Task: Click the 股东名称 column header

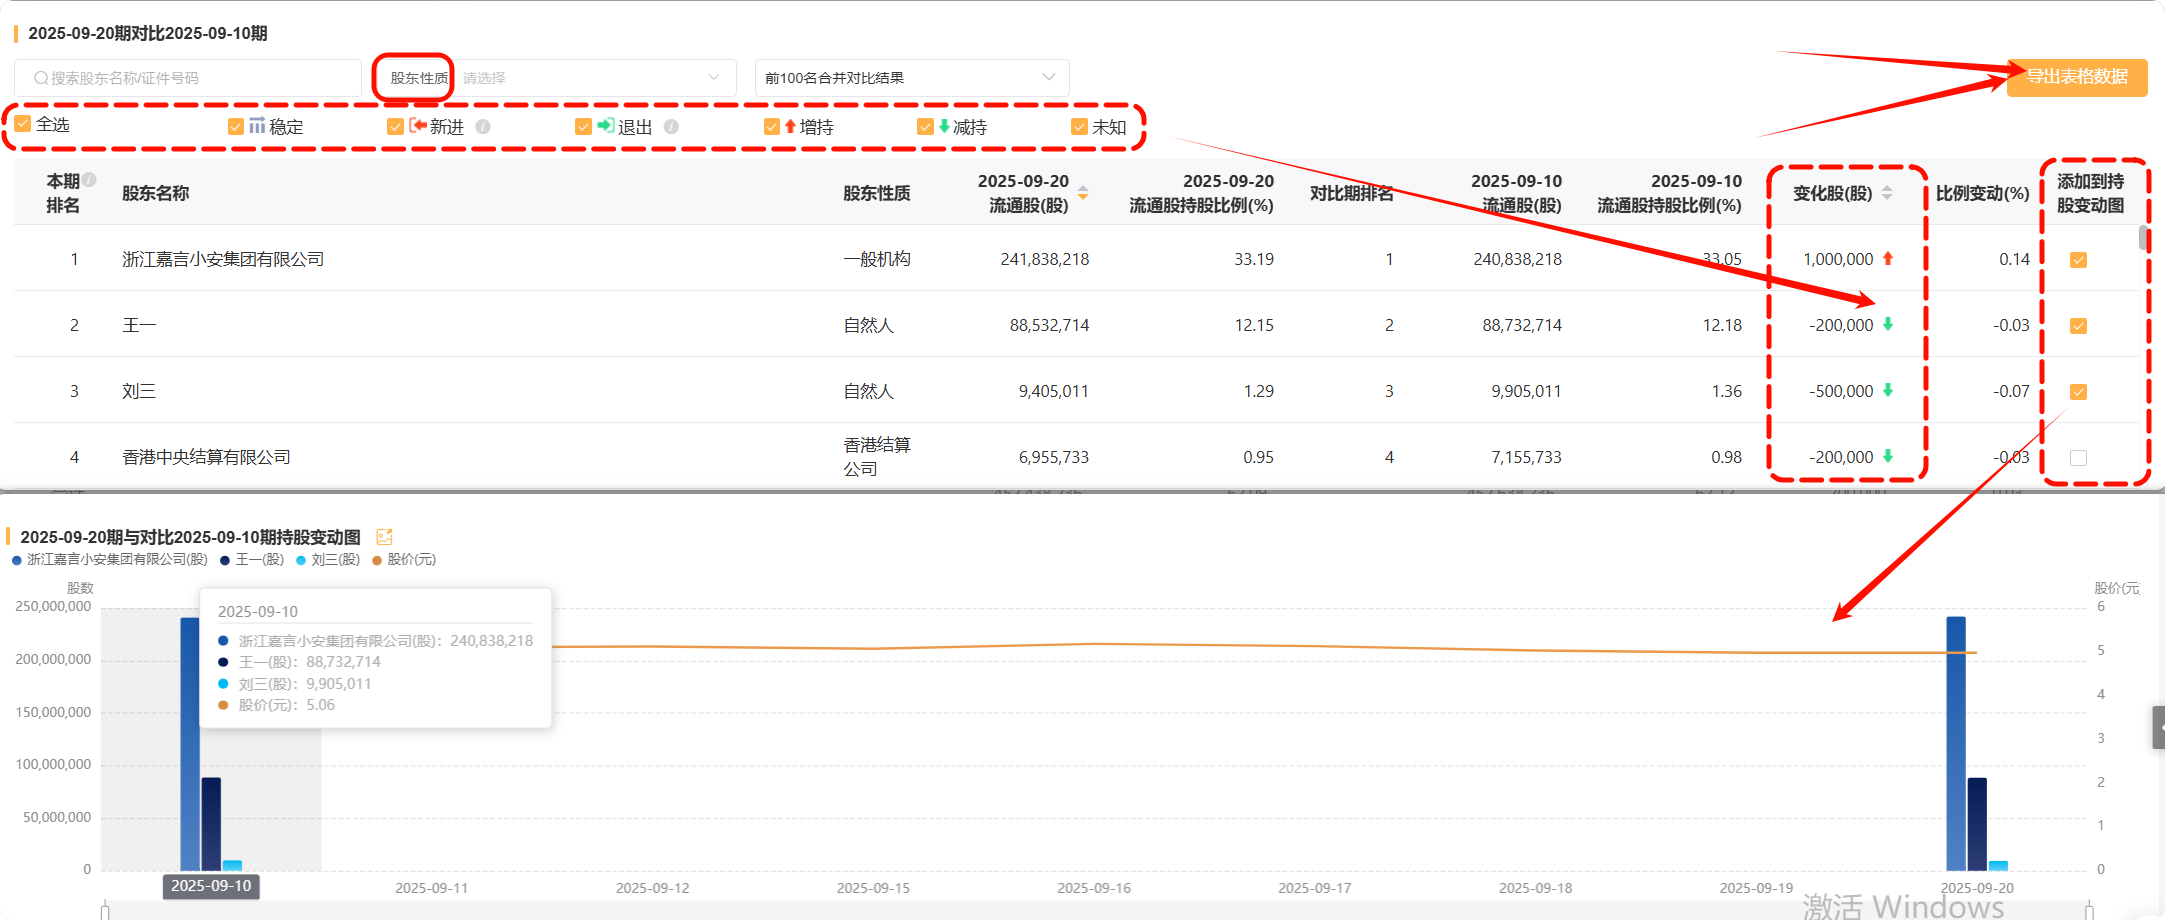Action: 156,193
